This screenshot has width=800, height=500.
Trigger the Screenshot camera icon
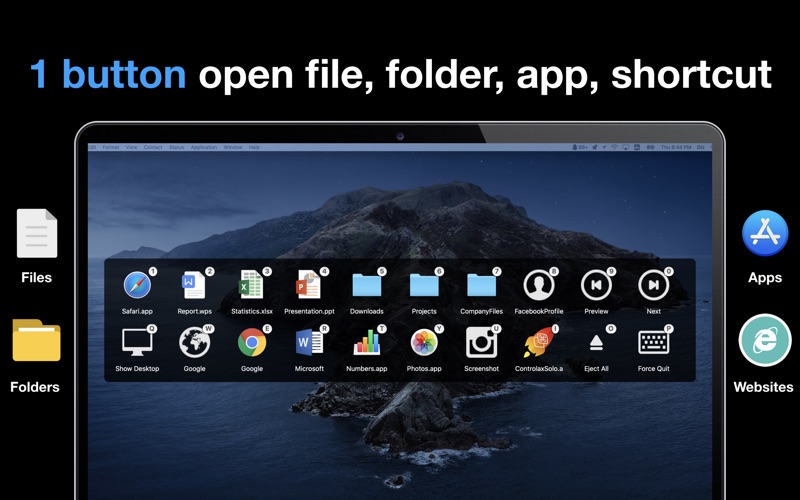(x=481, y=342)
